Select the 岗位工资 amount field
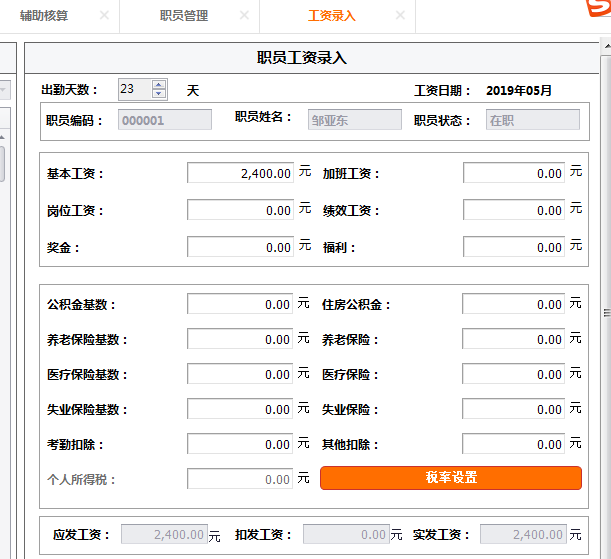This screenshot has height=559, width=611. [x=240, y=210]
